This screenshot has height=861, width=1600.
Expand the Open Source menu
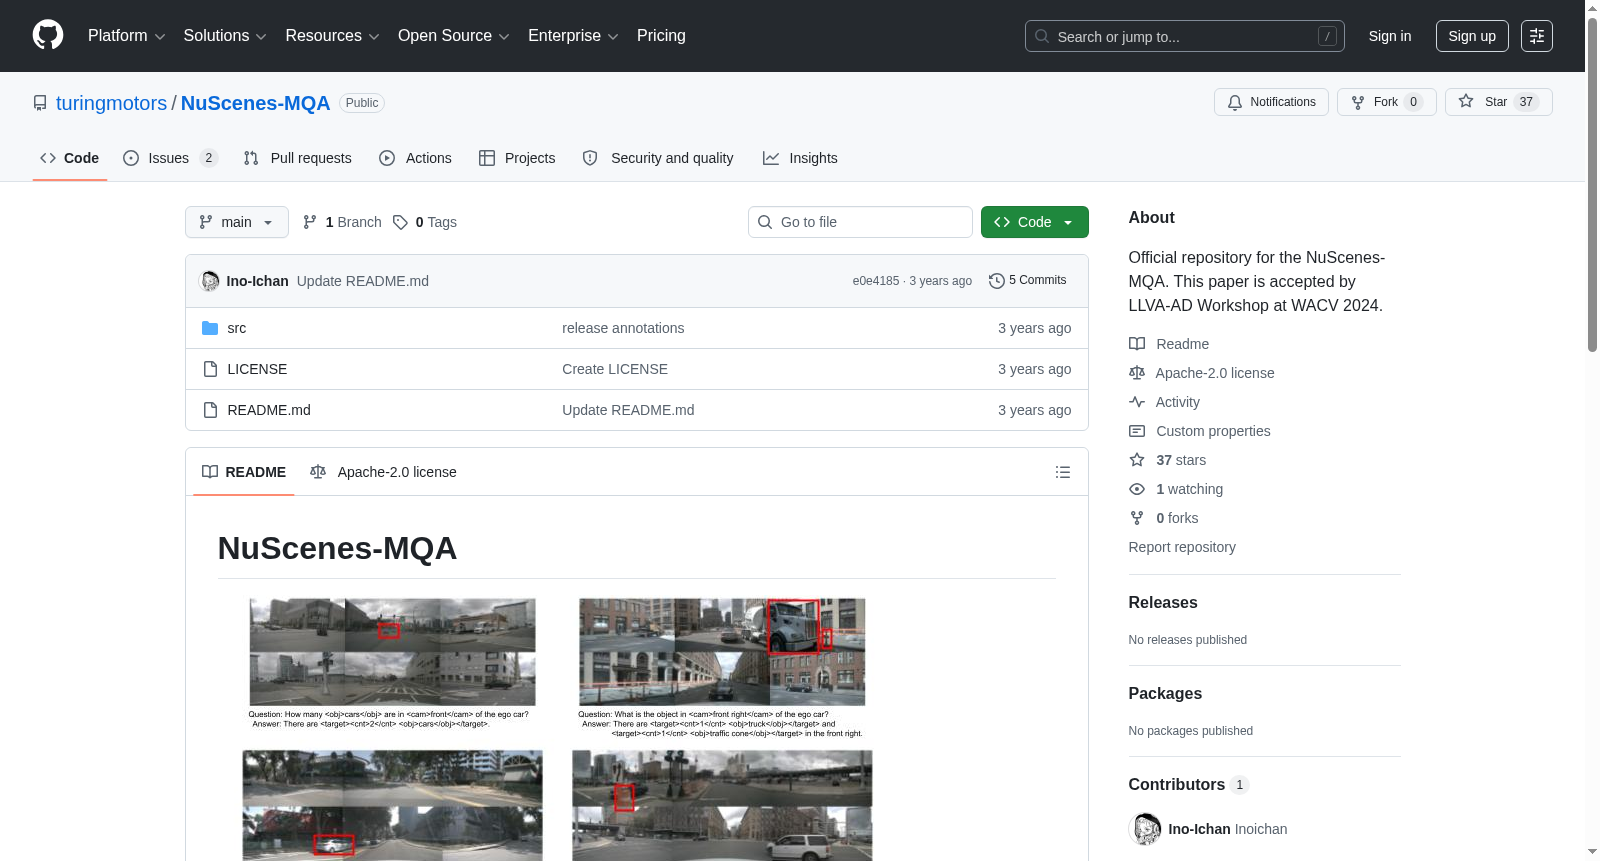454,36
